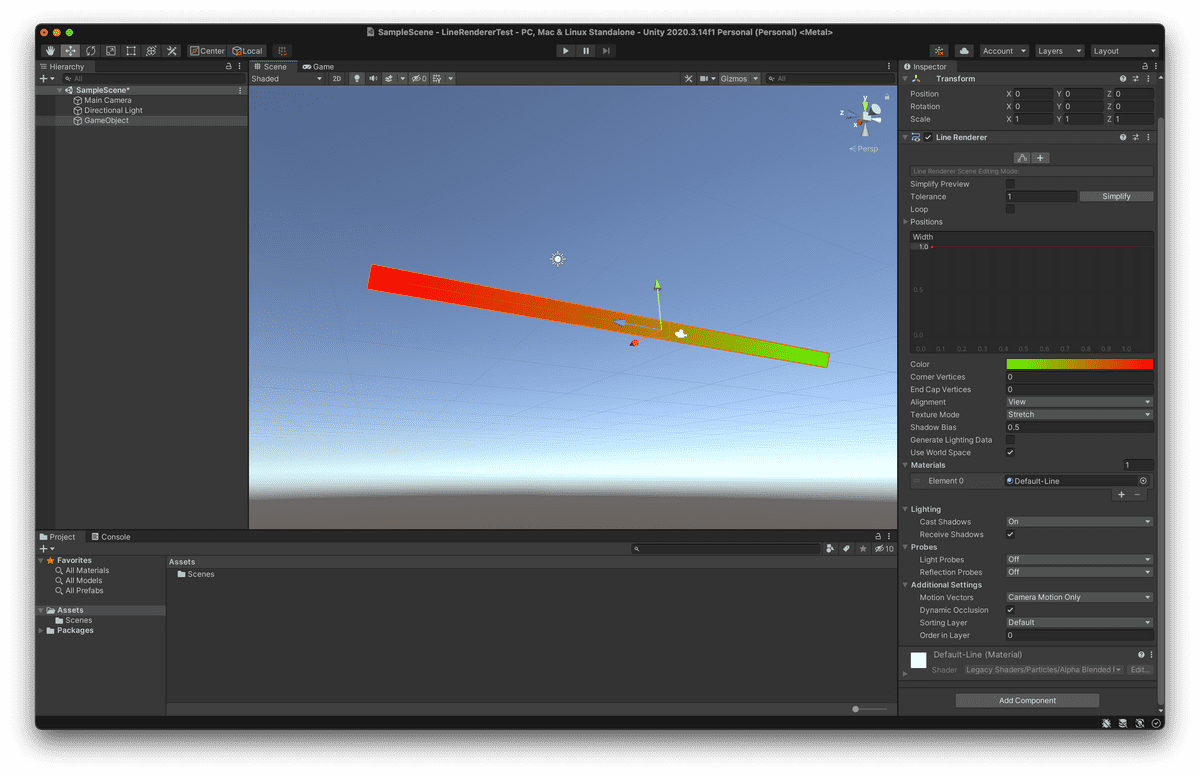Enable the Loop checkbox
This screenshot has width=1200, height=776.
point(1010,209)
